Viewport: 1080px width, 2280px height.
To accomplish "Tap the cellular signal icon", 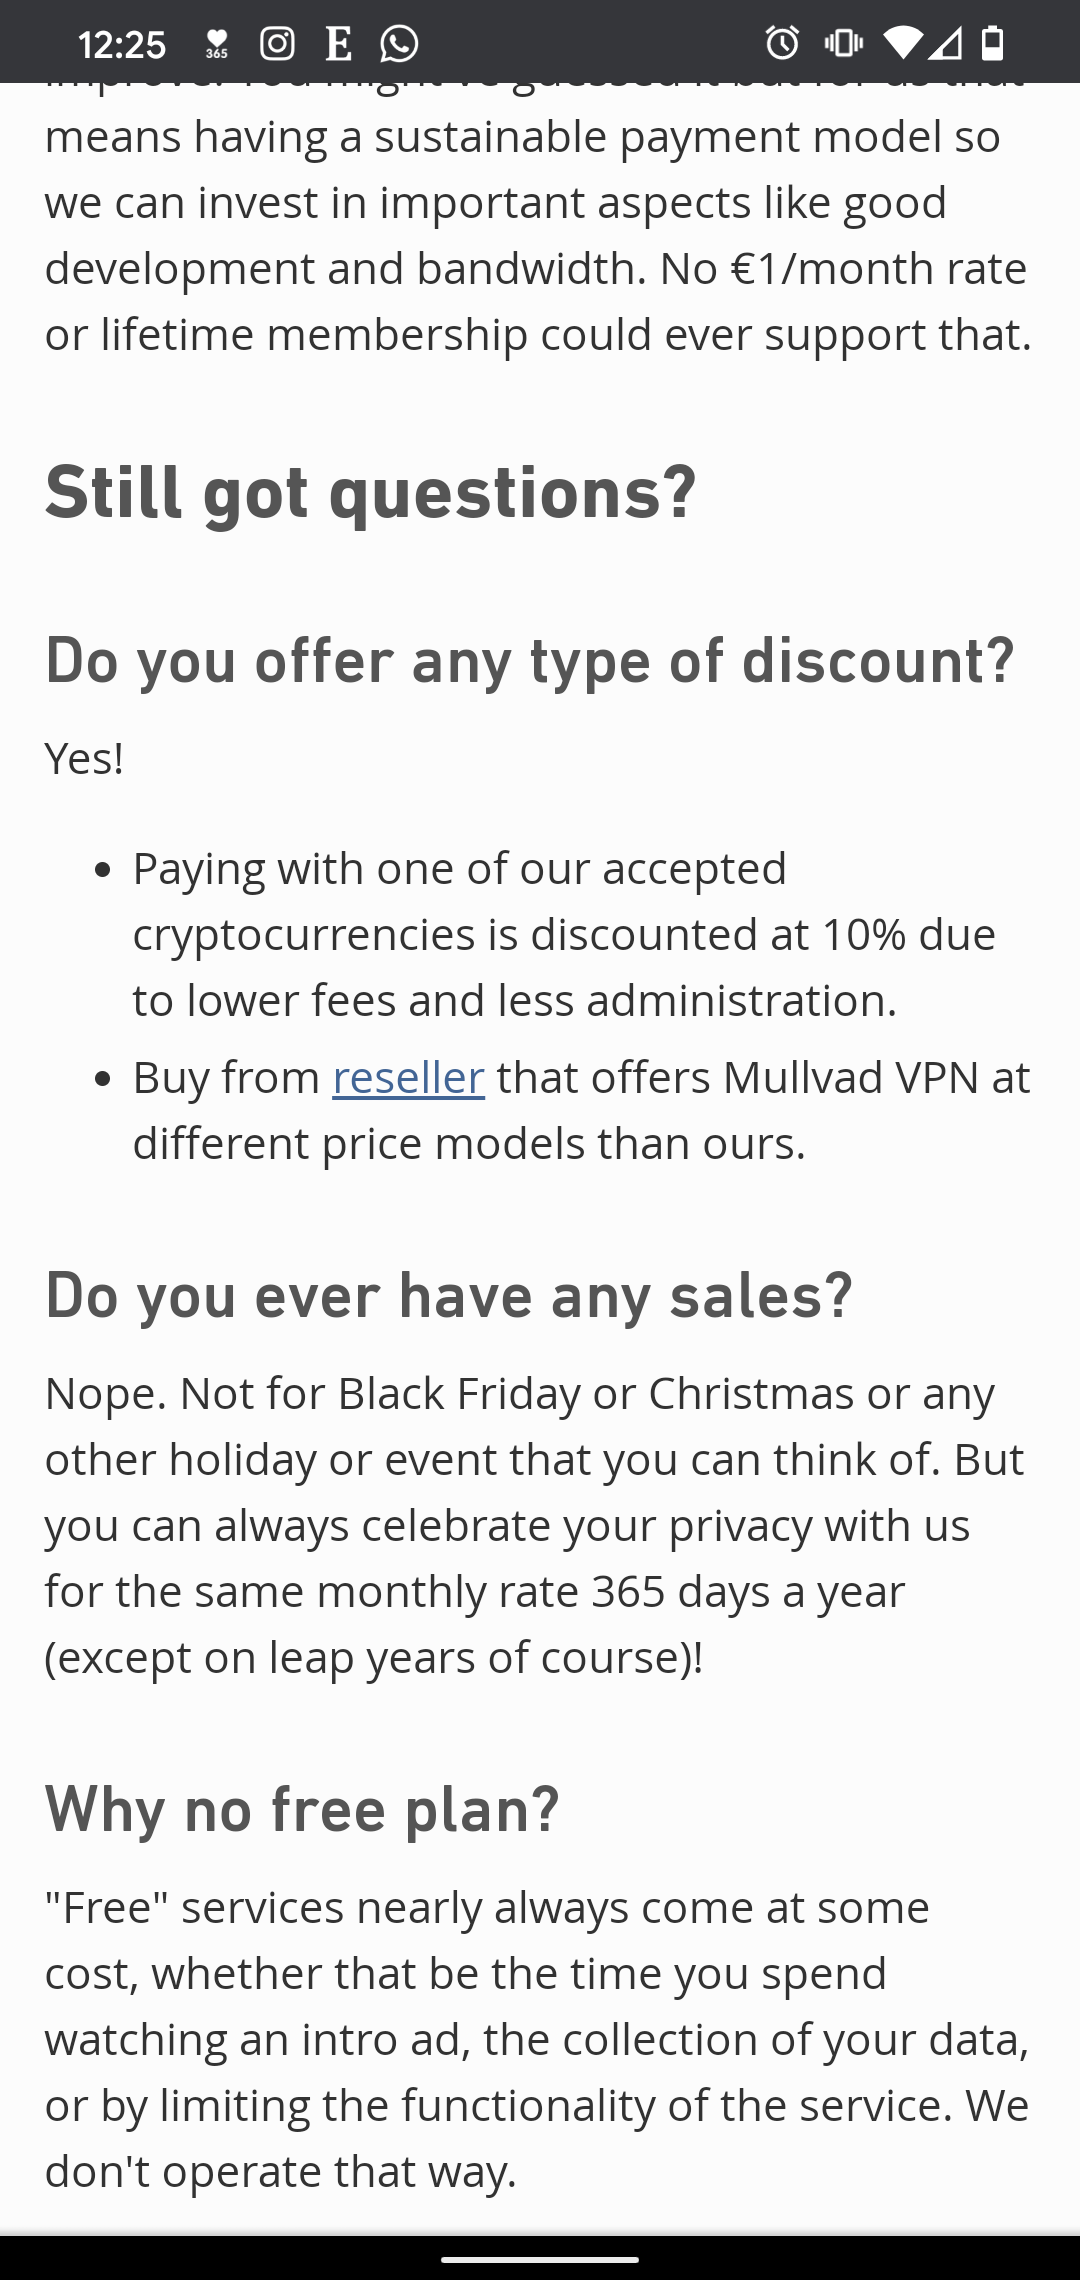I will (x=946, y=42).
